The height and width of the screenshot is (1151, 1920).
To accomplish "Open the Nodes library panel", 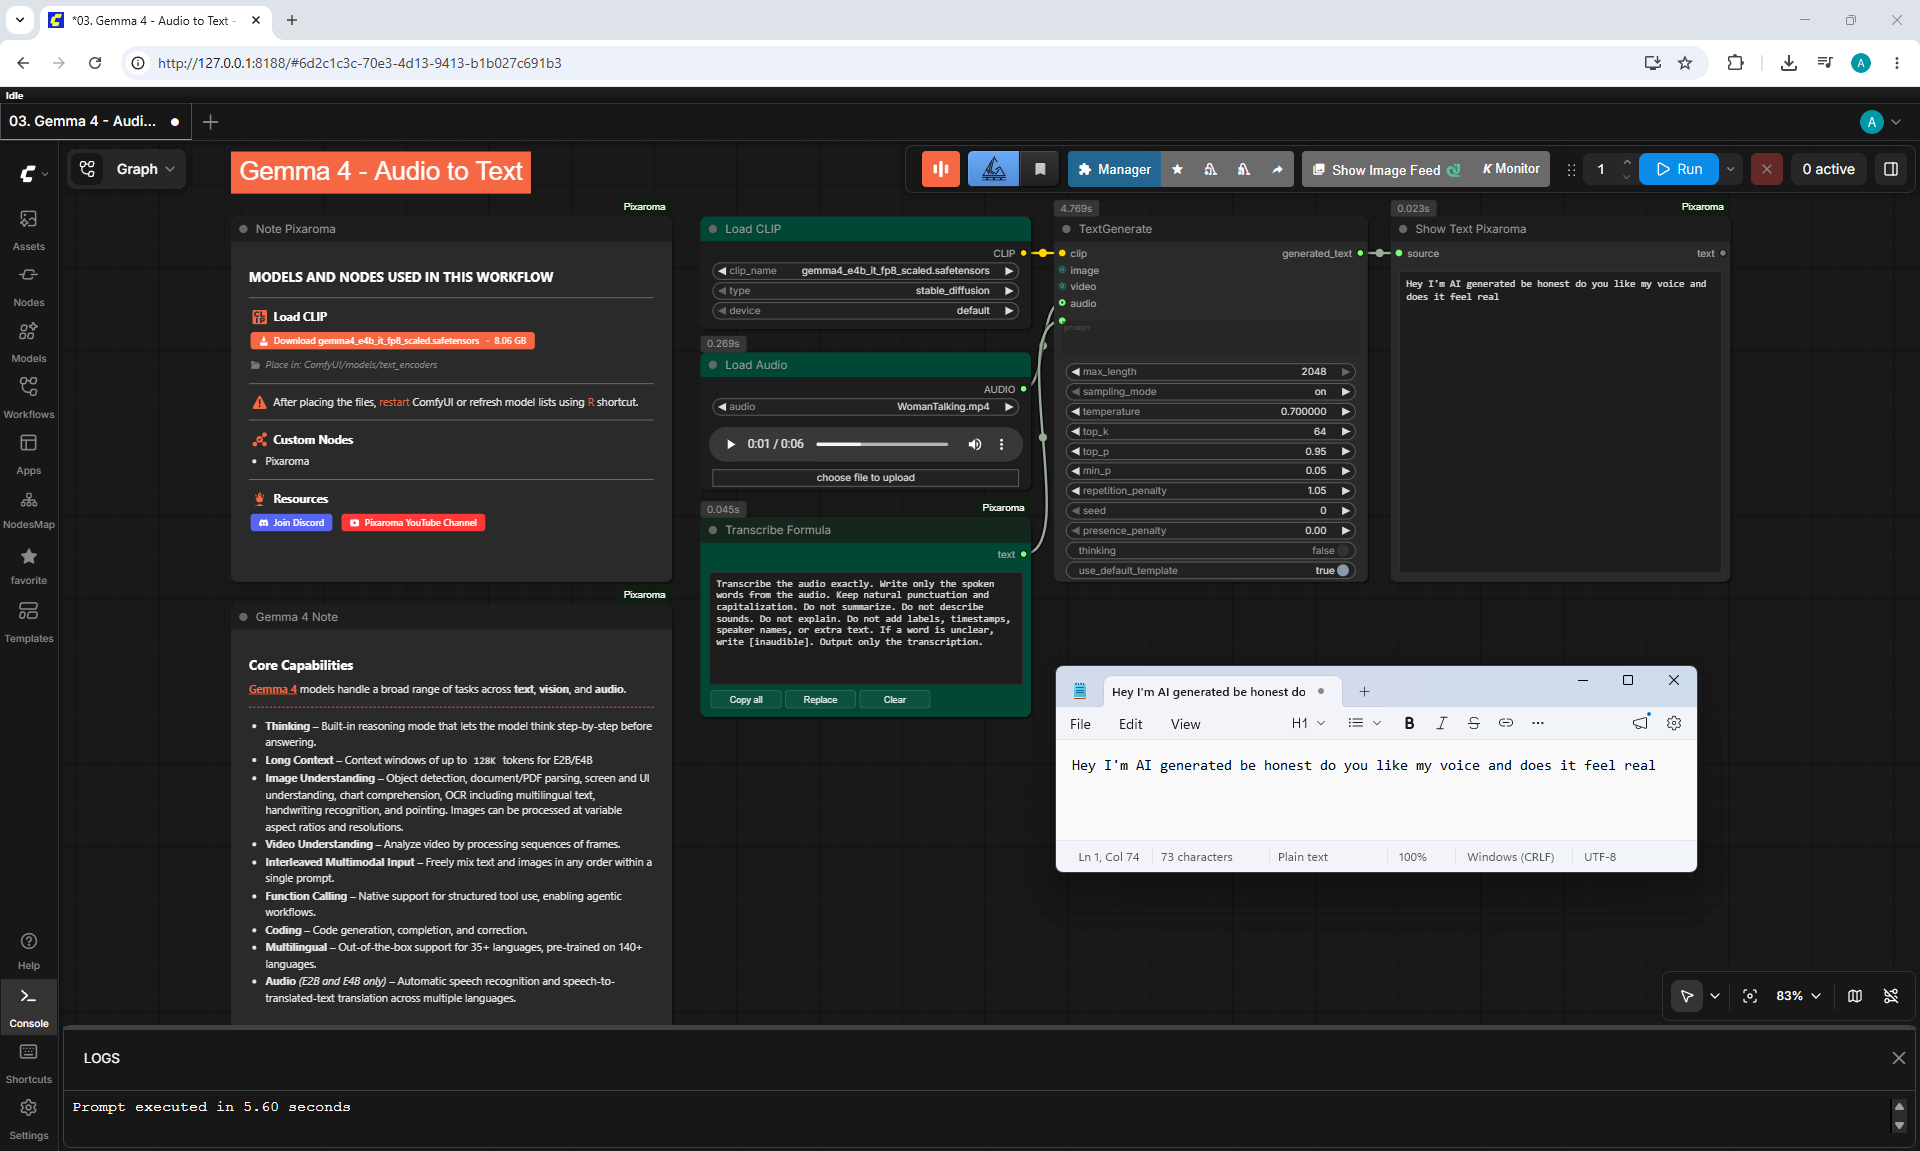I will [x=29, y=285].
